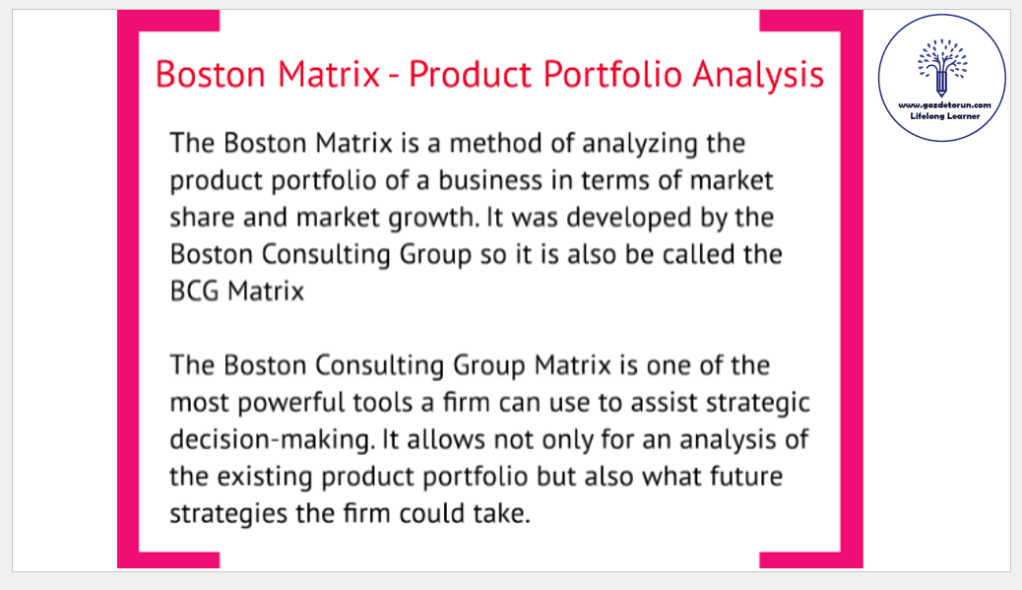
Task: Click the line starting "product portfolio of a business"
Action: pyautogui.click(x=472, y=180)
